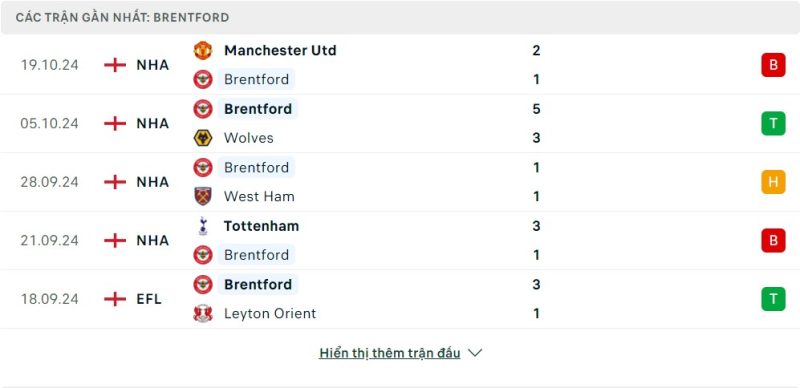The image size is (800, 388).
Task: Open the 'Hiển thị thêm trận đấu' link
Action: (x=390, y=353)
